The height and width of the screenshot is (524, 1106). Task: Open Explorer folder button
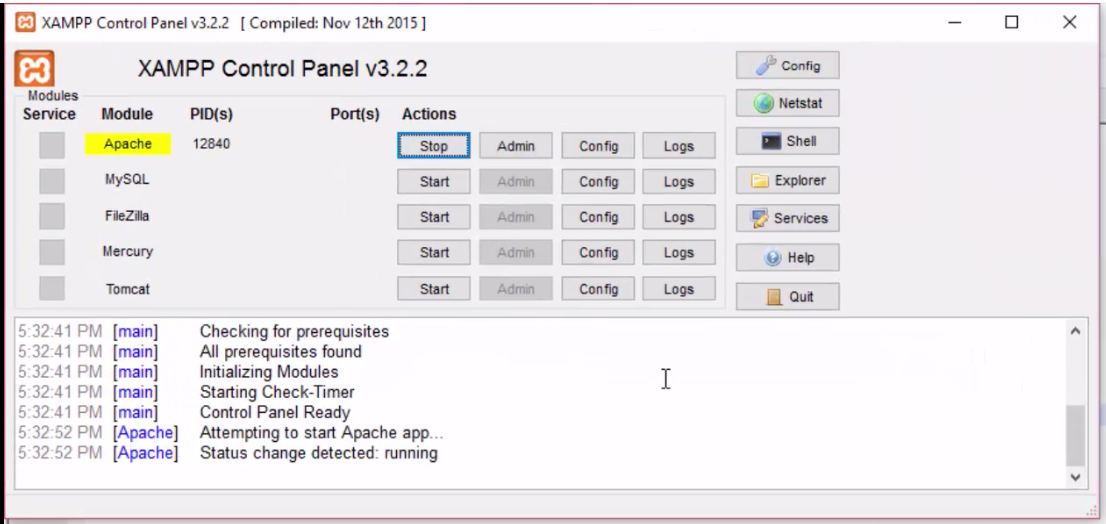pos(787,180)
